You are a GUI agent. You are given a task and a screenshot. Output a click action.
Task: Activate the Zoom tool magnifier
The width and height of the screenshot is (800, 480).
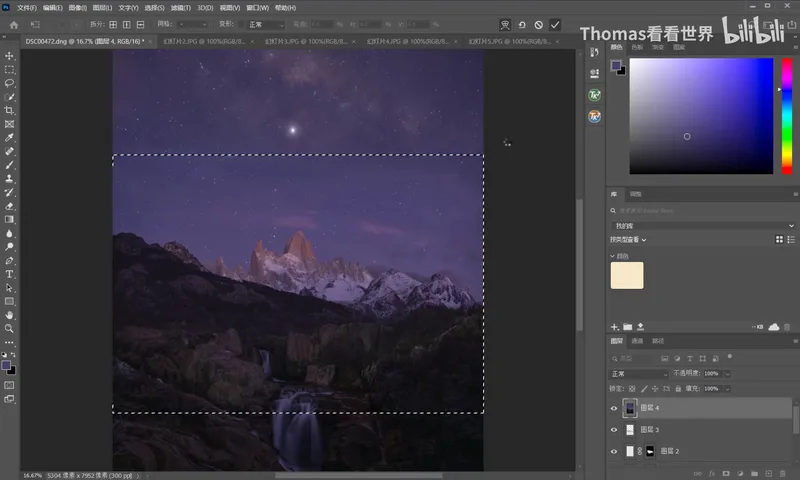[9, 329]
